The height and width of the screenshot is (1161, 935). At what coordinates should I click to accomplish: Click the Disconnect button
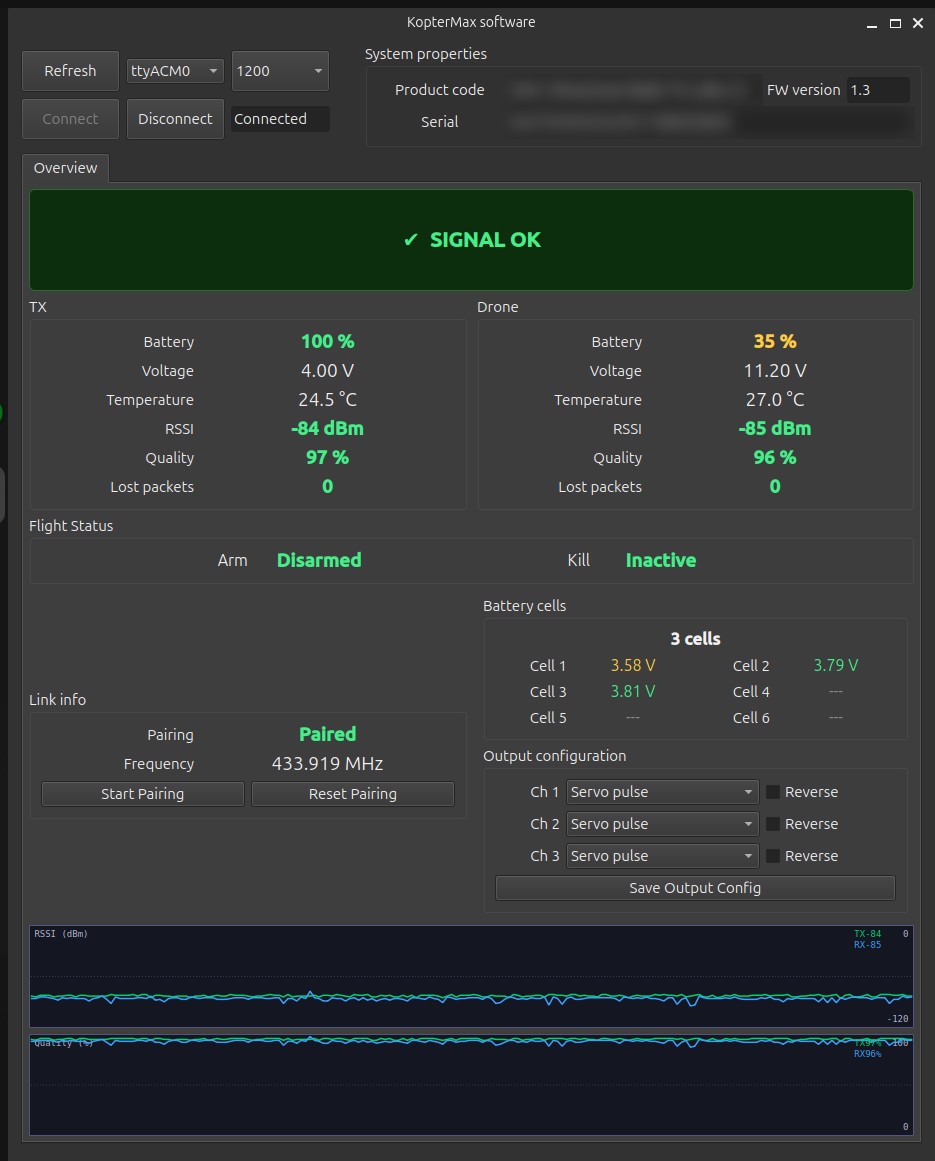(x=175, y=119)
